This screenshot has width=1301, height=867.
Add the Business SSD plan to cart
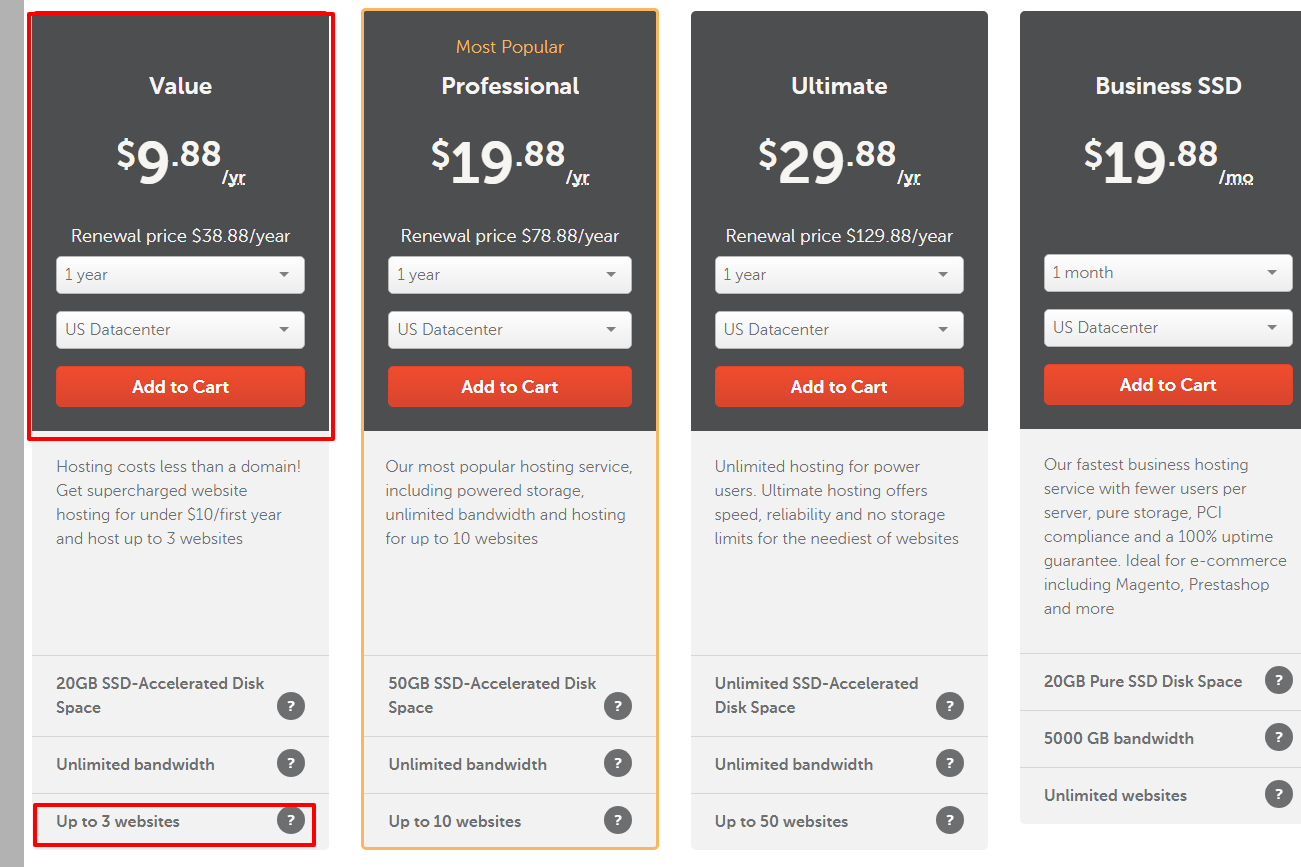click(x=1168, y=385)
